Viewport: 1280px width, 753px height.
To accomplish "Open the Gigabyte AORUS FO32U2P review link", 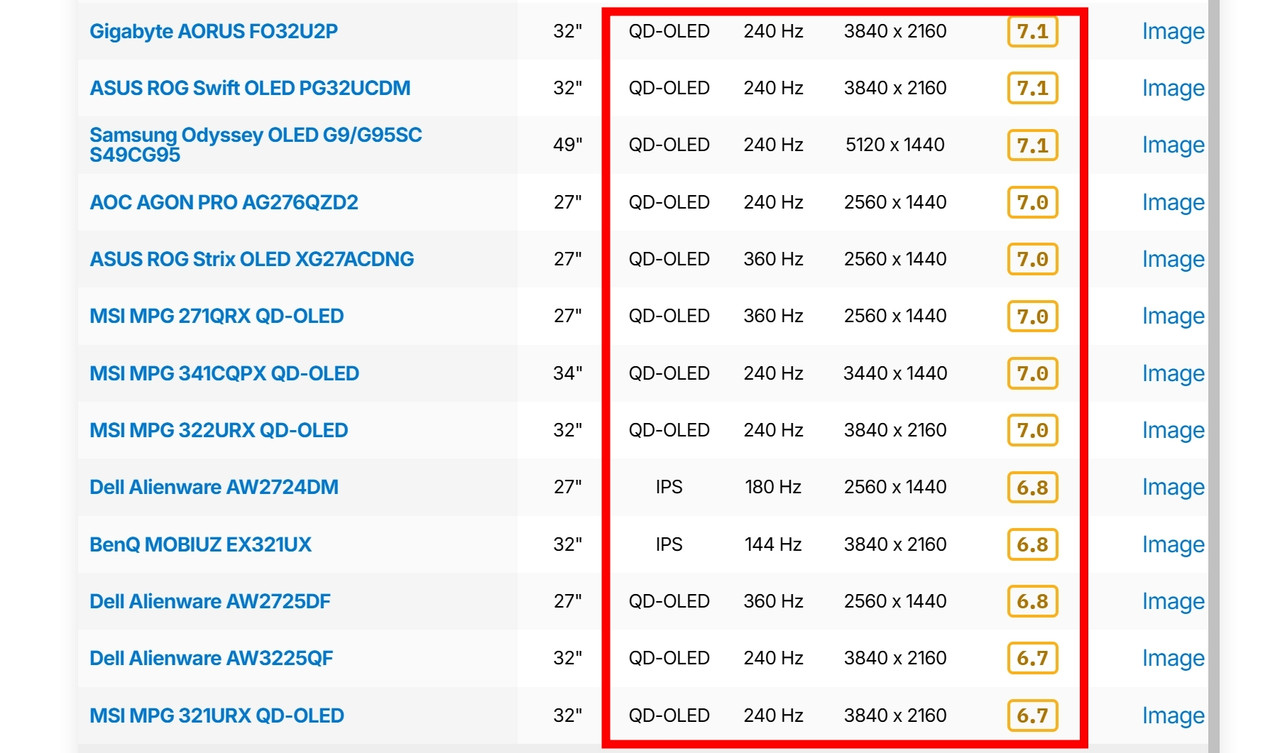I will [214, 31].
